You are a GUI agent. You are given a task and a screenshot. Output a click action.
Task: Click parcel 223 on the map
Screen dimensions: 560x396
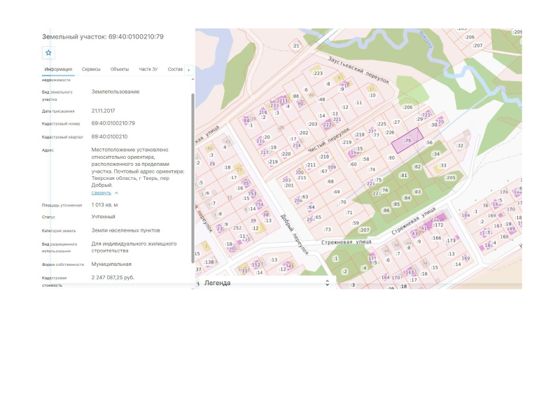318,73
